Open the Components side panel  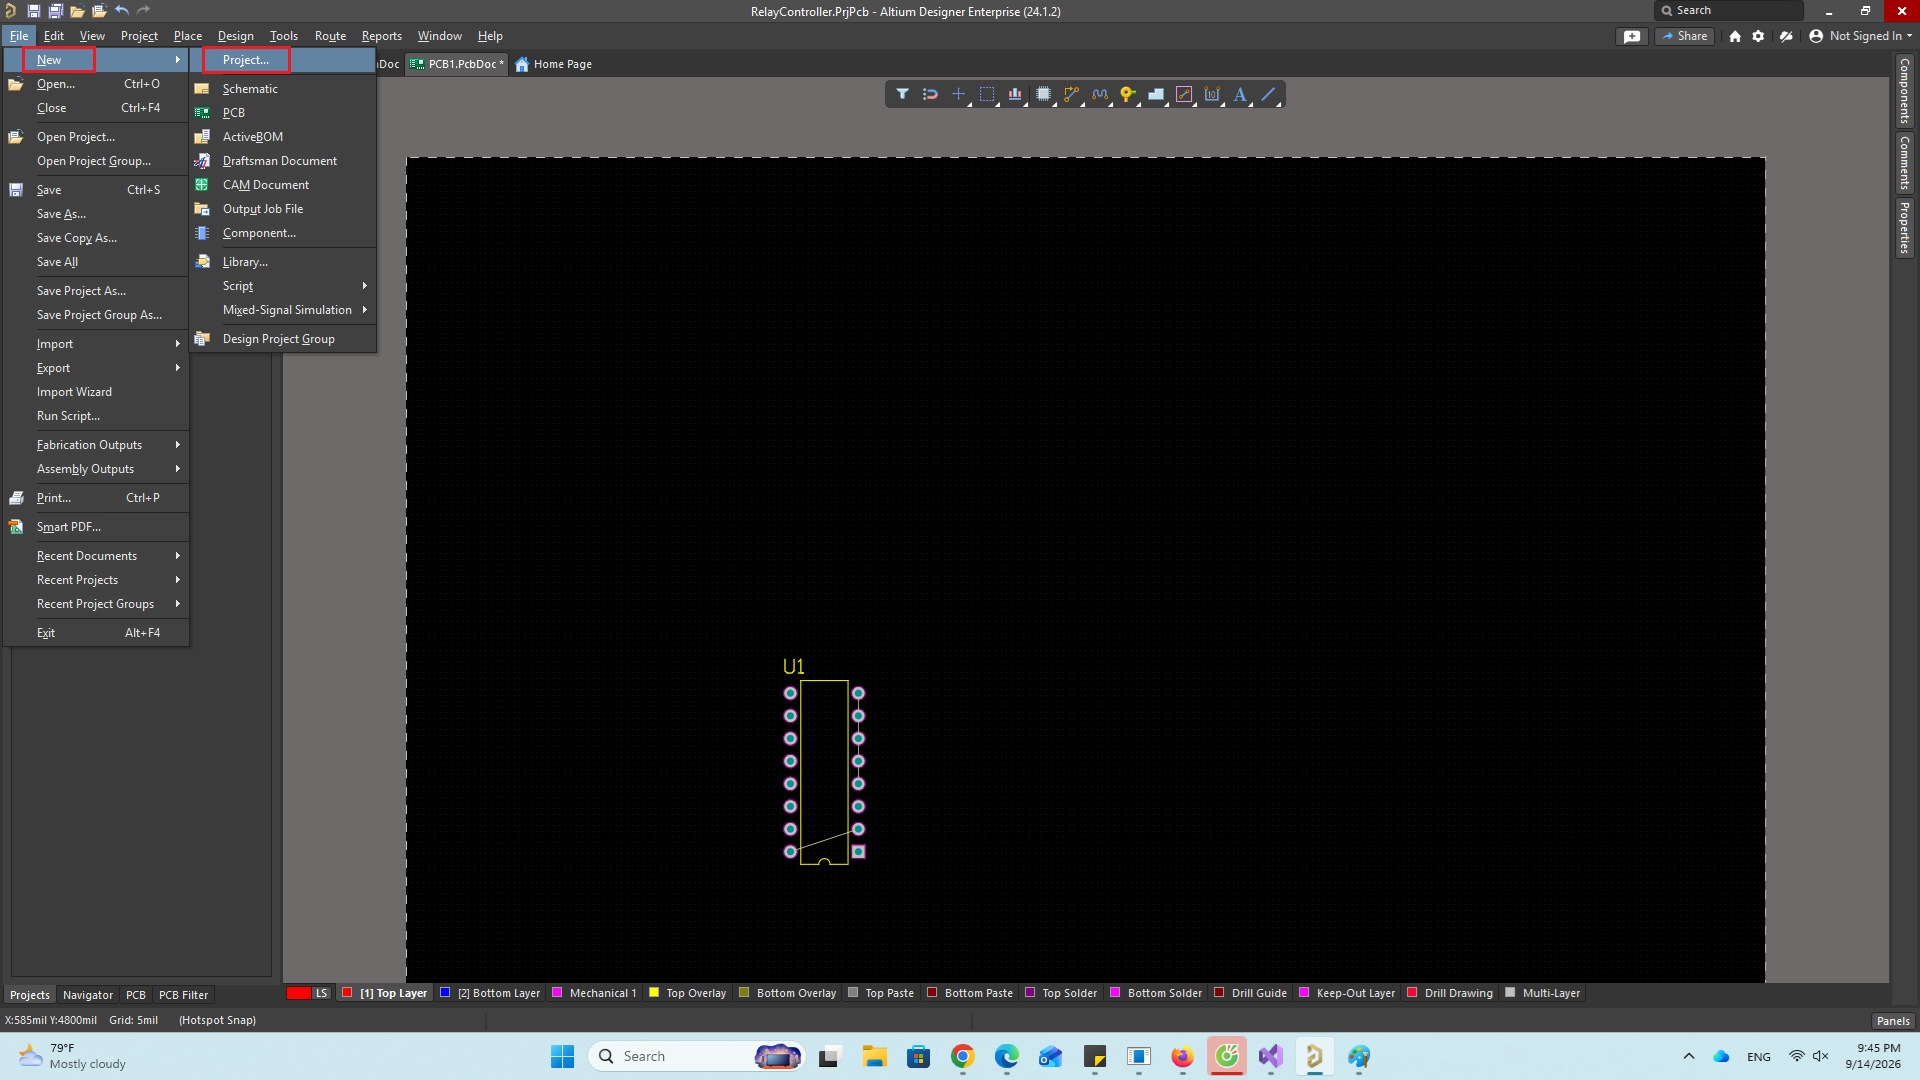click(1904, 91)
